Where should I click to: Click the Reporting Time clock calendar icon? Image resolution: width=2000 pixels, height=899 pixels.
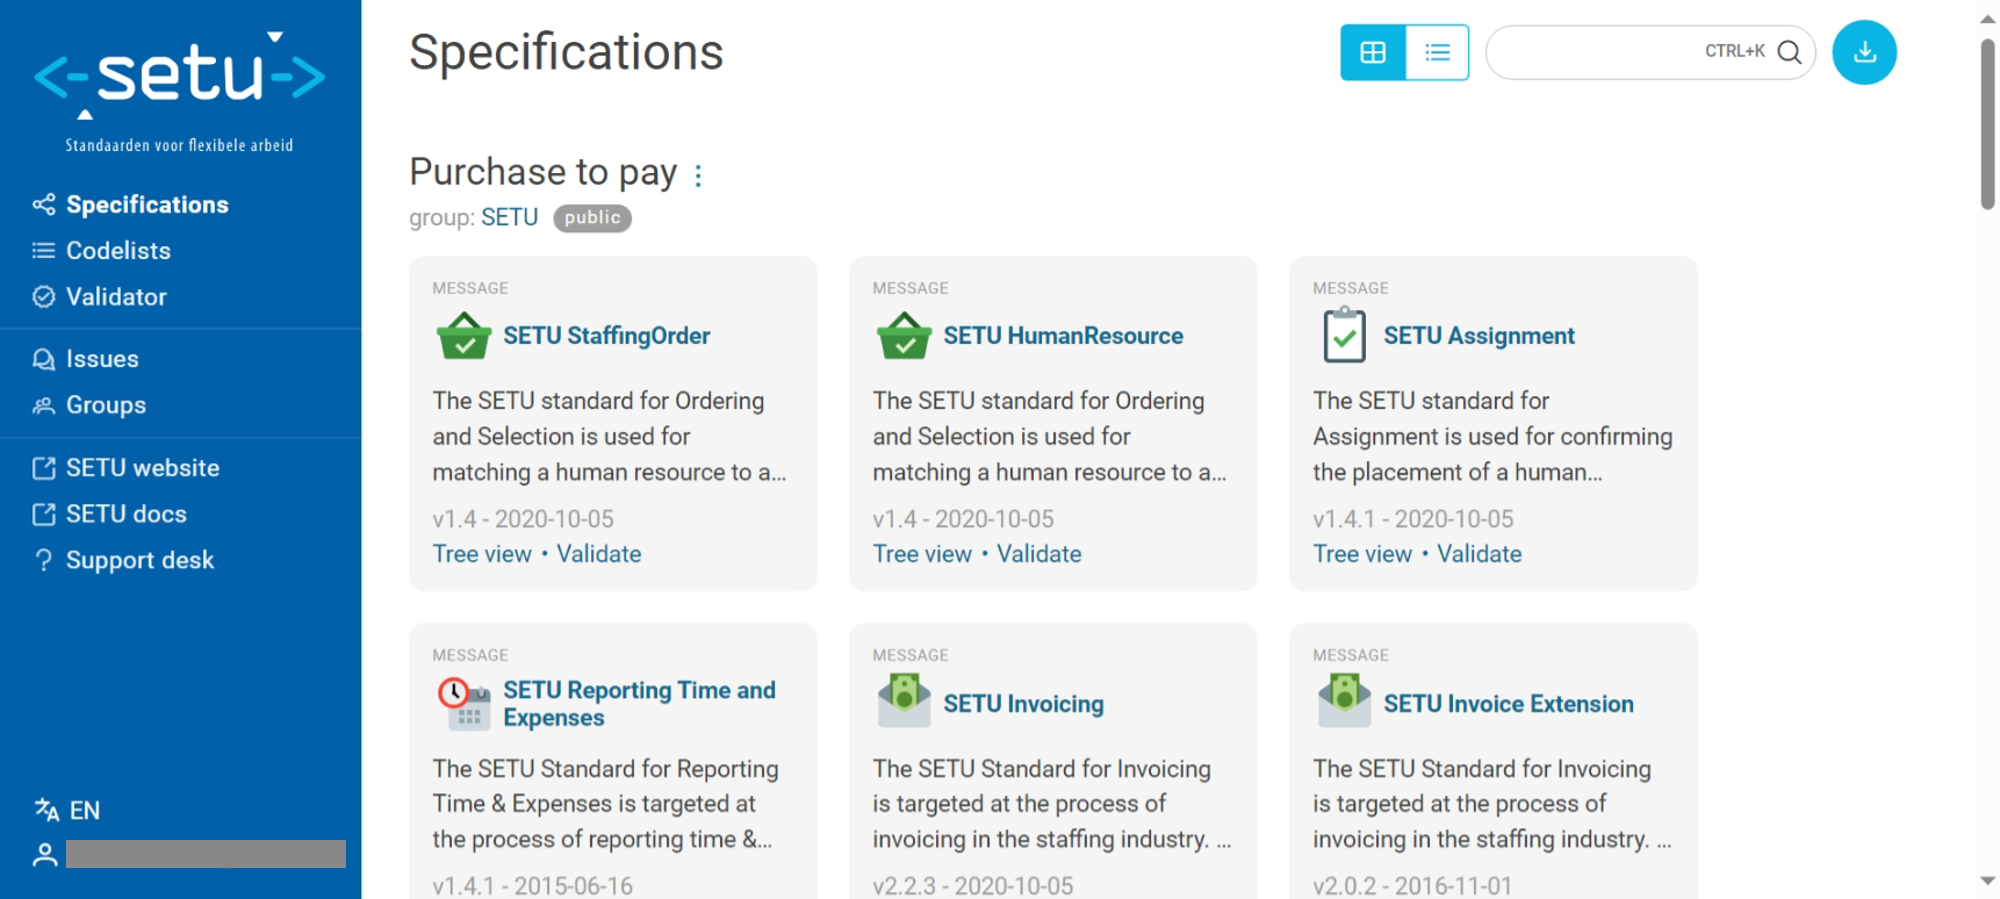464,704
